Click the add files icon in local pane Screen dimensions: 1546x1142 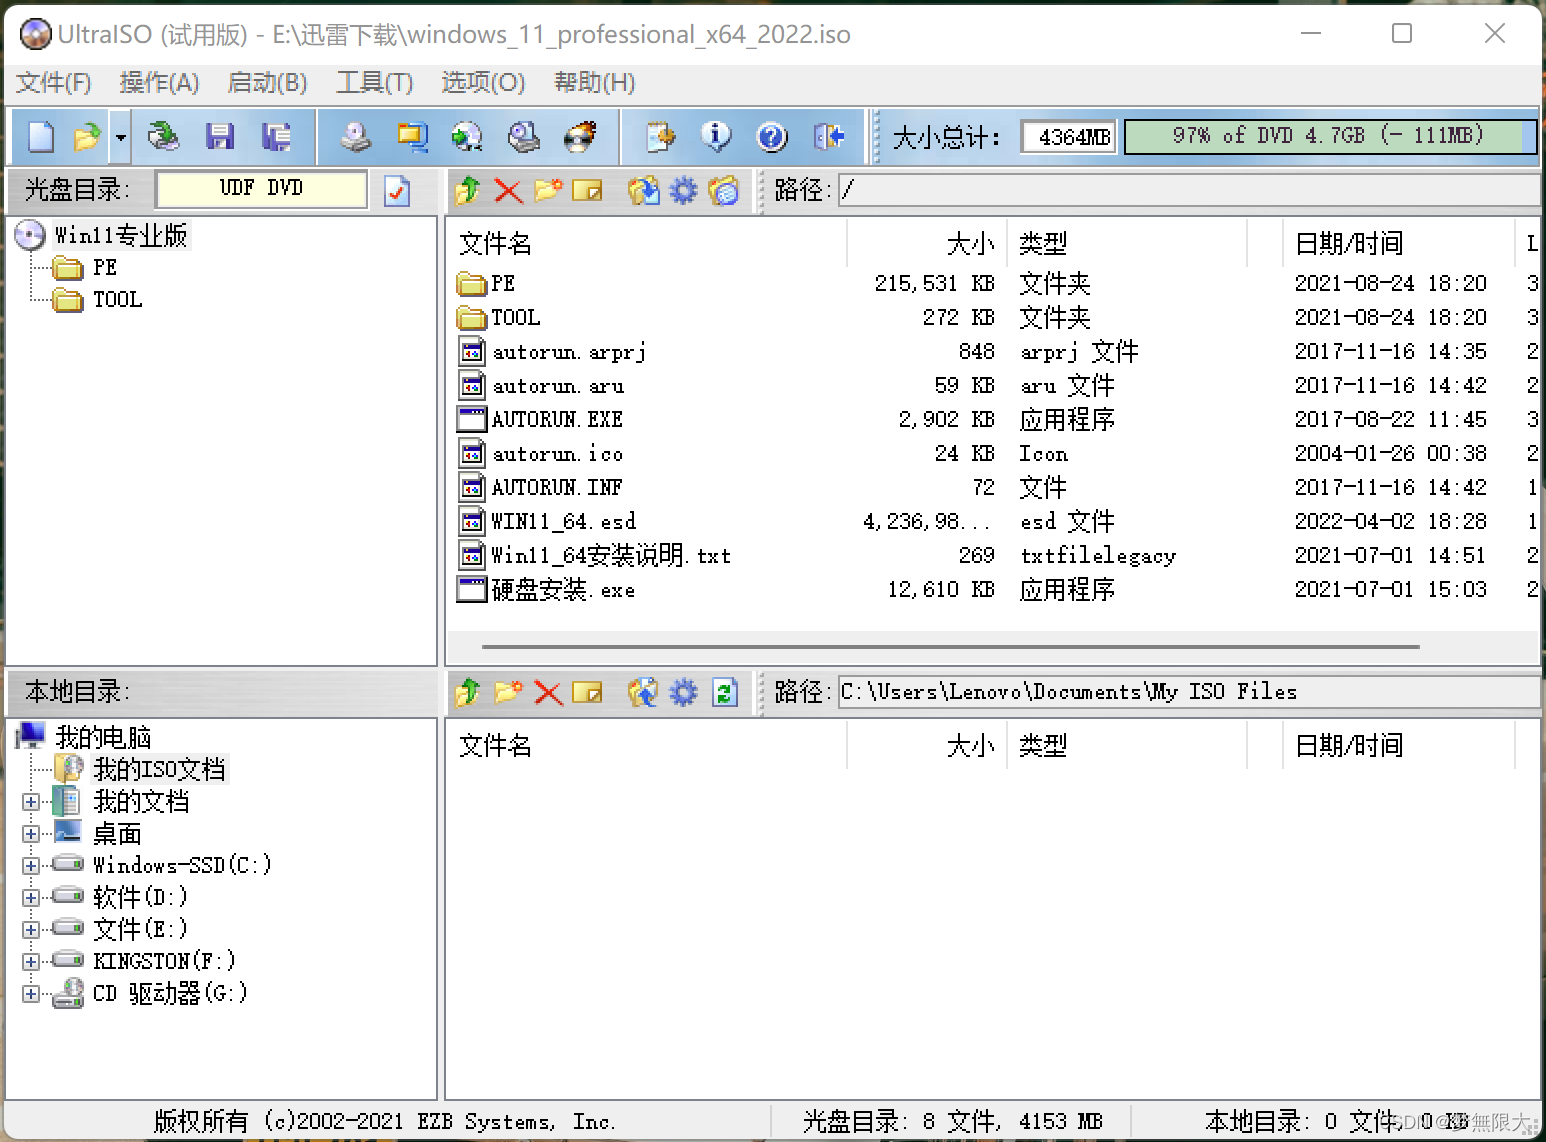[x=643, y=692]
